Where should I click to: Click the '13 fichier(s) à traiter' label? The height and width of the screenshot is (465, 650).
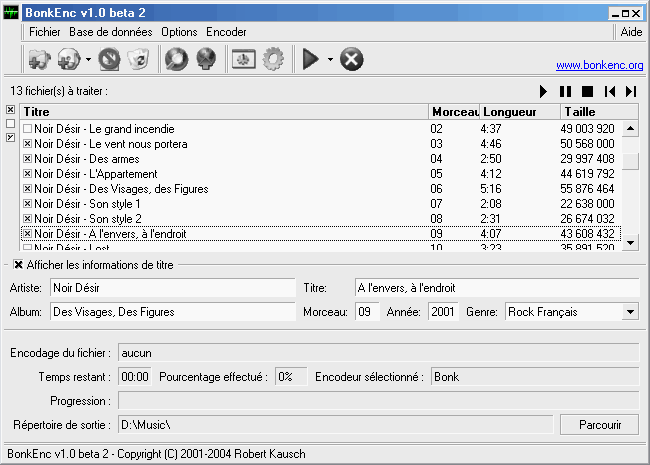click(x=59, y=91)
